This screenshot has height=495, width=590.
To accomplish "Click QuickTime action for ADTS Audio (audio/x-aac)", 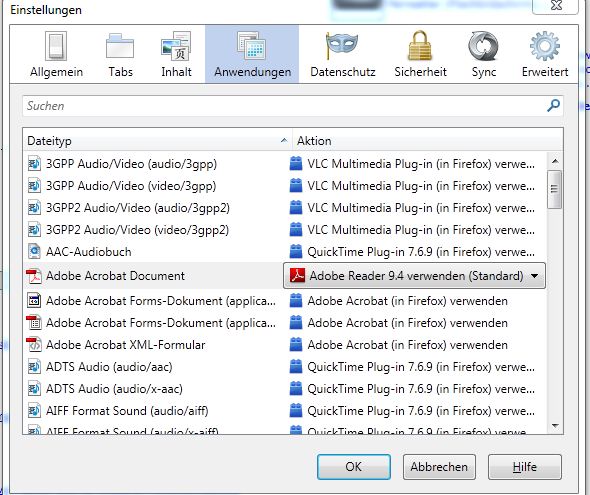I will [421, 389].
